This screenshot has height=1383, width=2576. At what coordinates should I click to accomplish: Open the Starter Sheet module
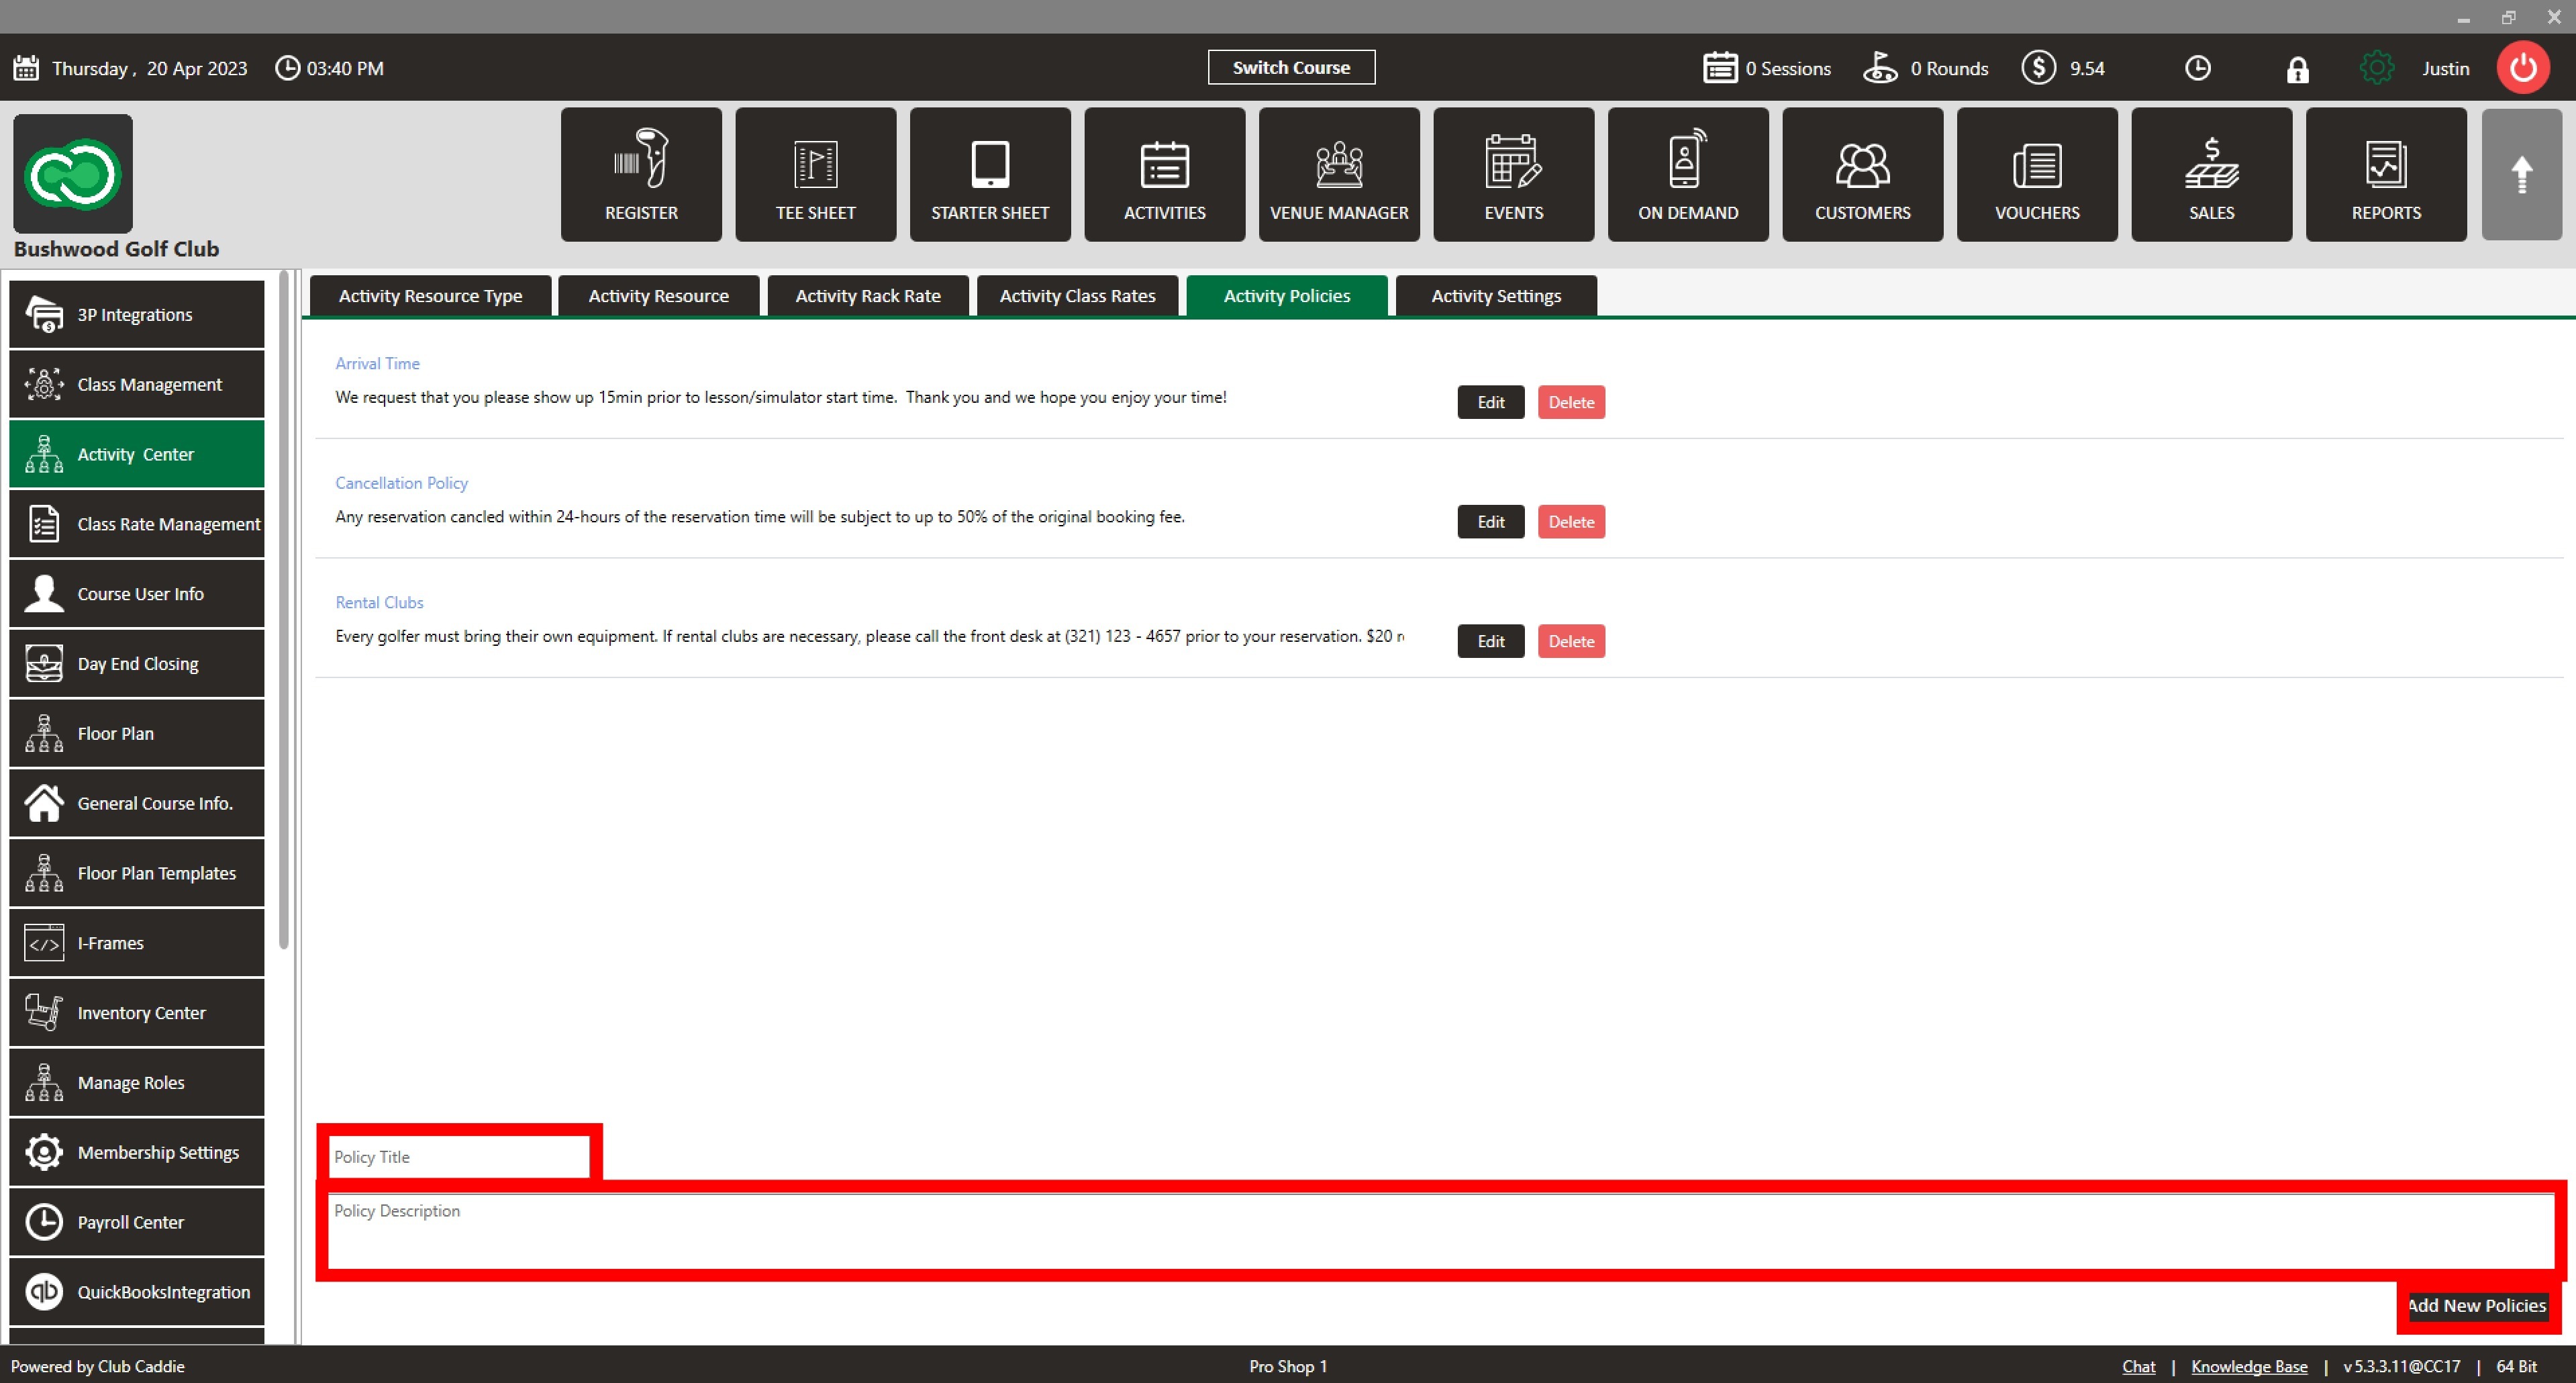pos(990,174)
